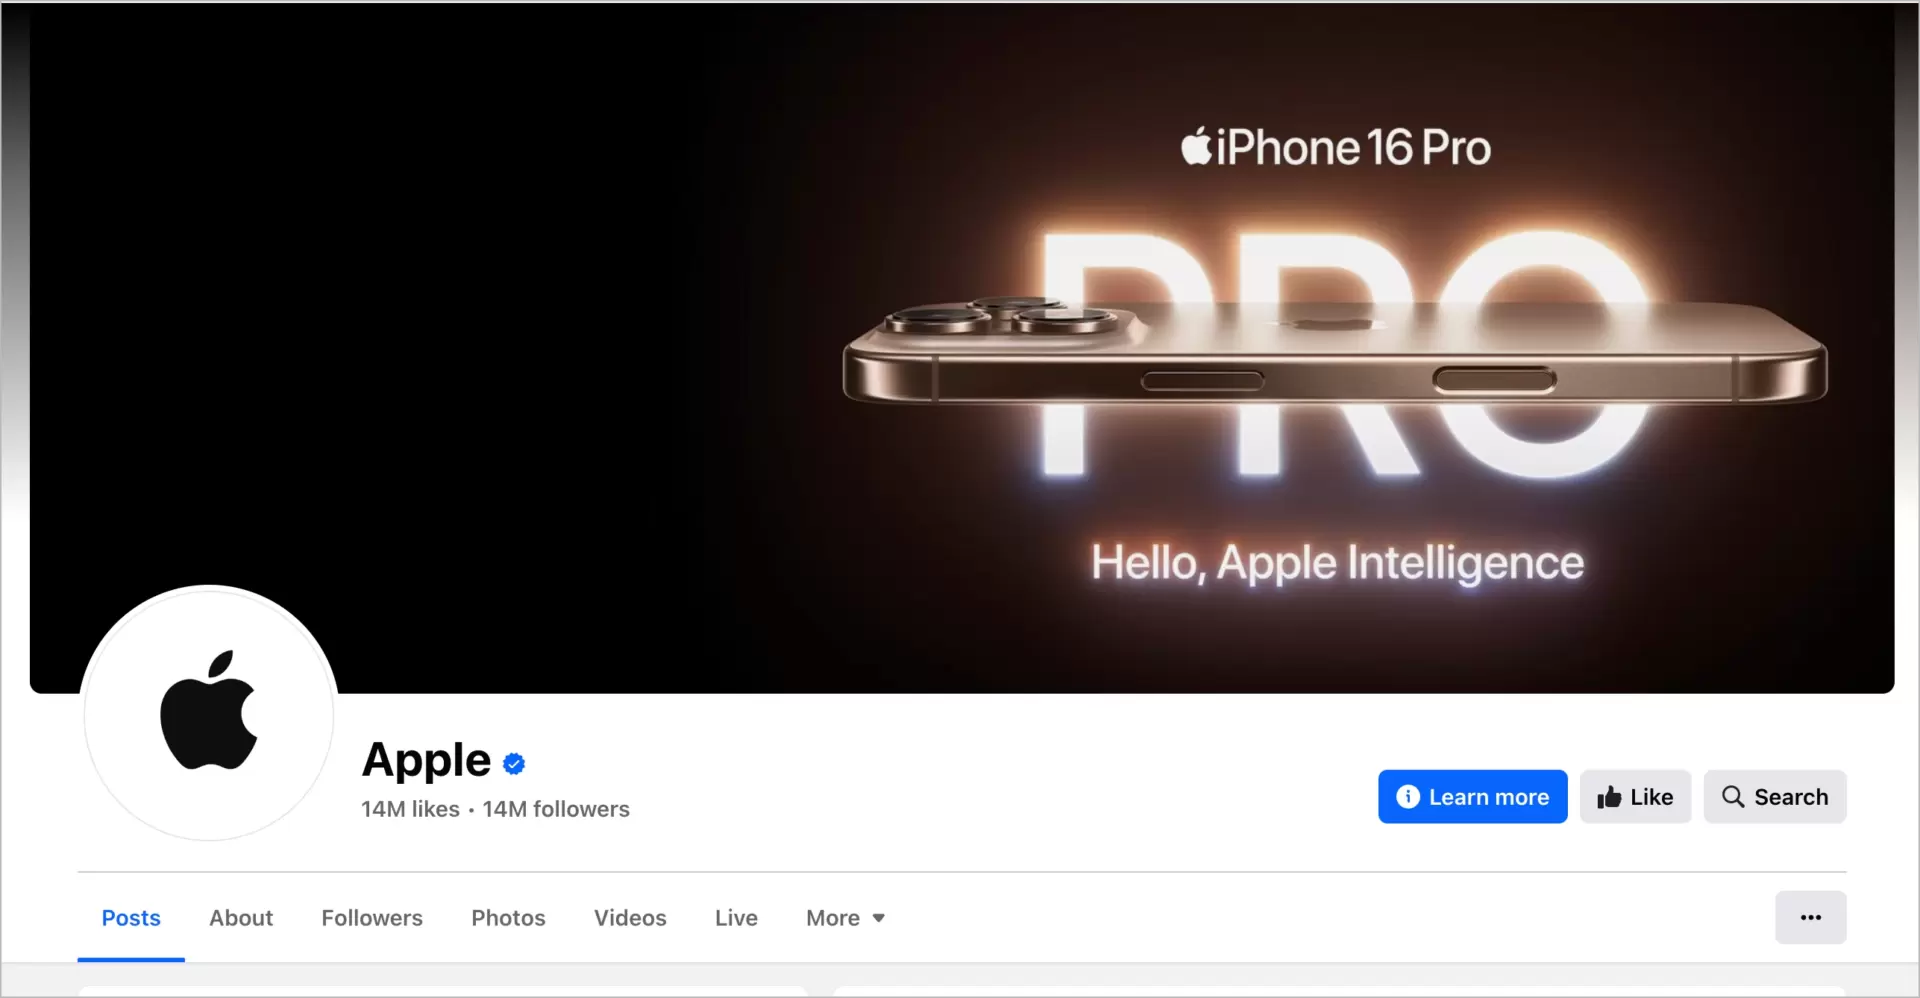1920x998 pixels.
Task: Open the Live tab
Action: [736, 918]
